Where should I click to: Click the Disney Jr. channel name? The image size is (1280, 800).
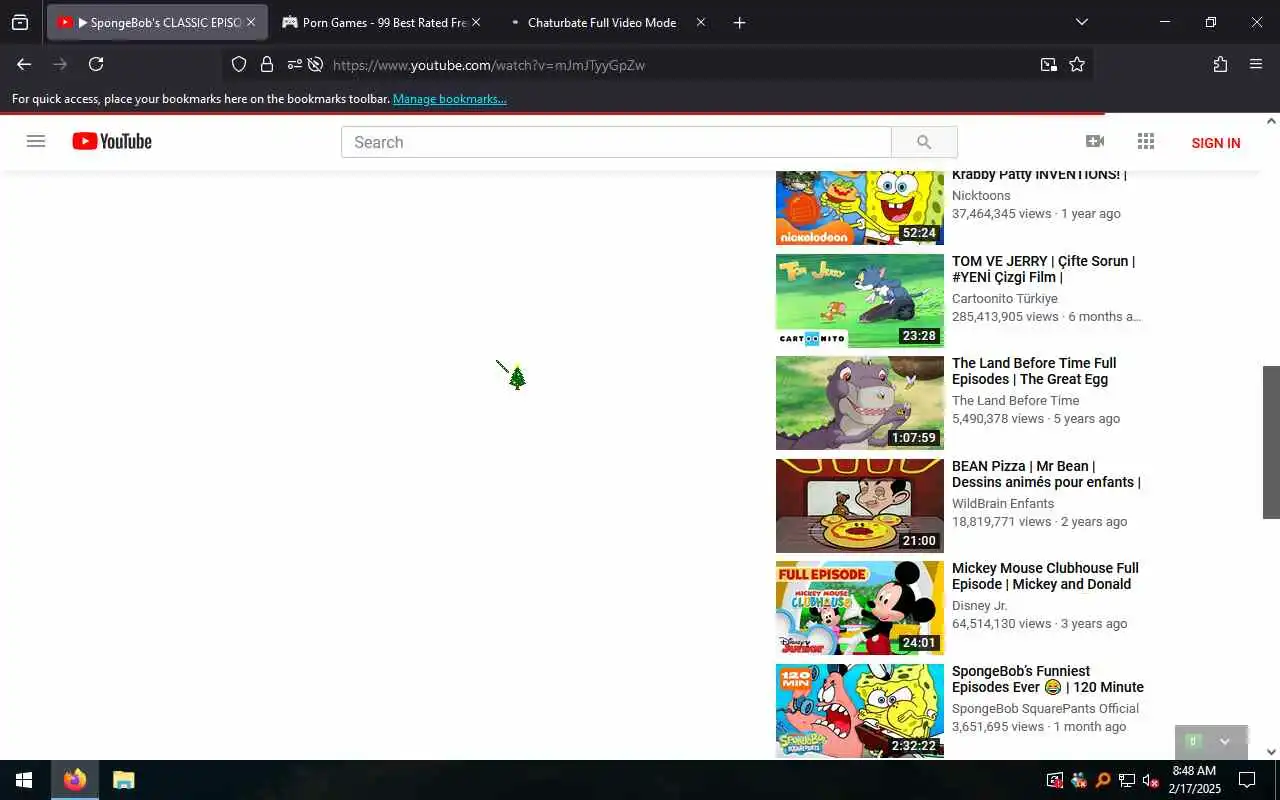pos(980,605)
